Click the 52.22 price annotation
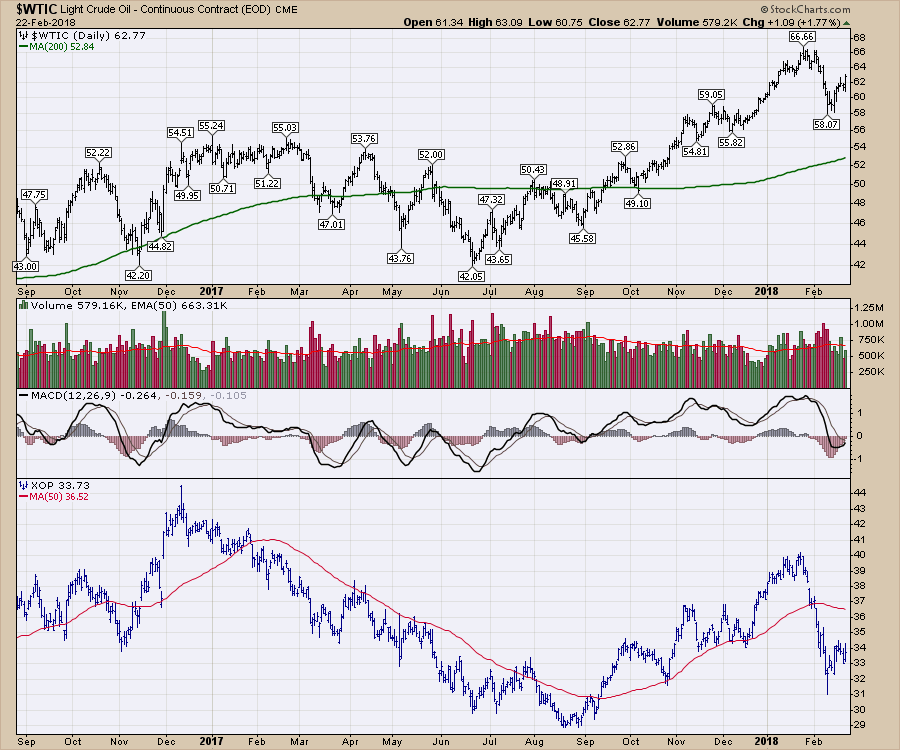Screen dimensions: 900x750 pyautogui.click(x=98, y=153)
